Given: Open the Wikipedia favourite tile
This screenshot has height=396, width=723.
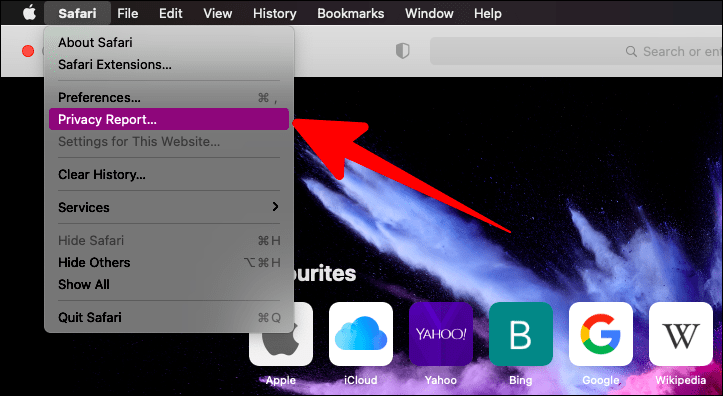Looking at the screenshot, I should coord(681,334).
